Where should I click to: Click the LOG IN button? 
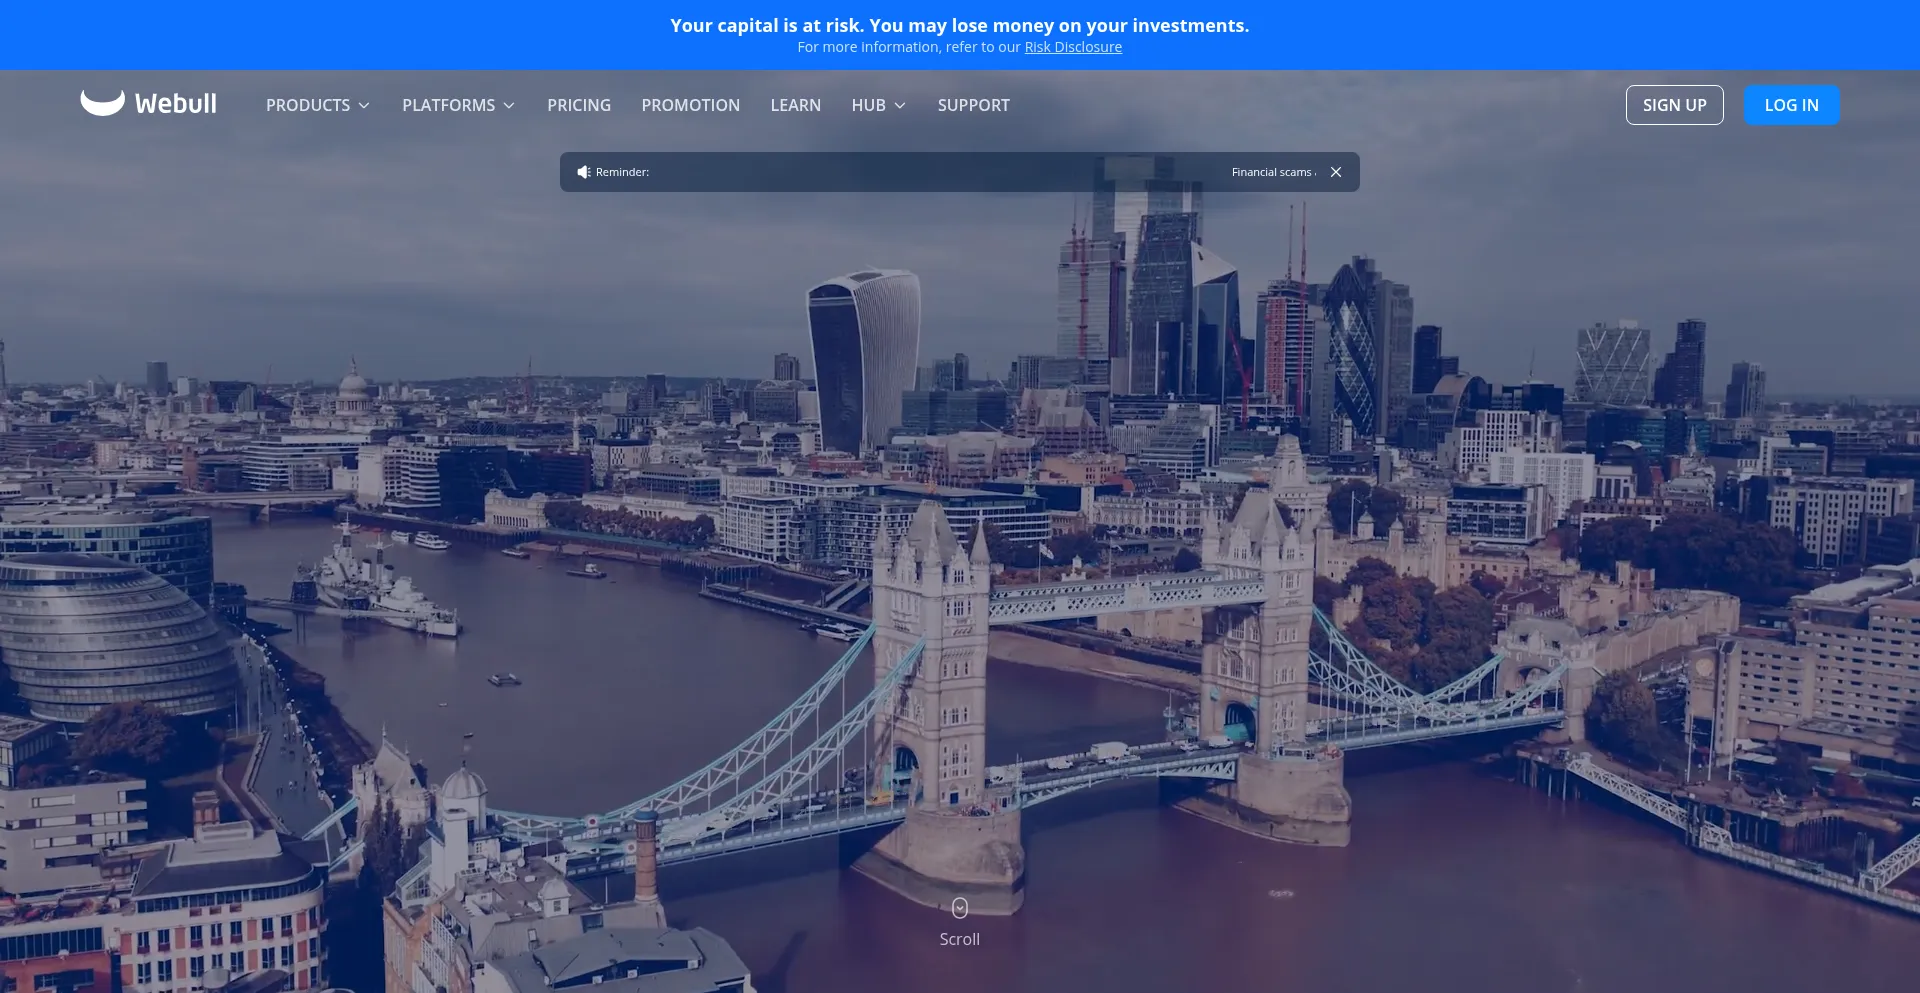click(x=1791, y=105)
